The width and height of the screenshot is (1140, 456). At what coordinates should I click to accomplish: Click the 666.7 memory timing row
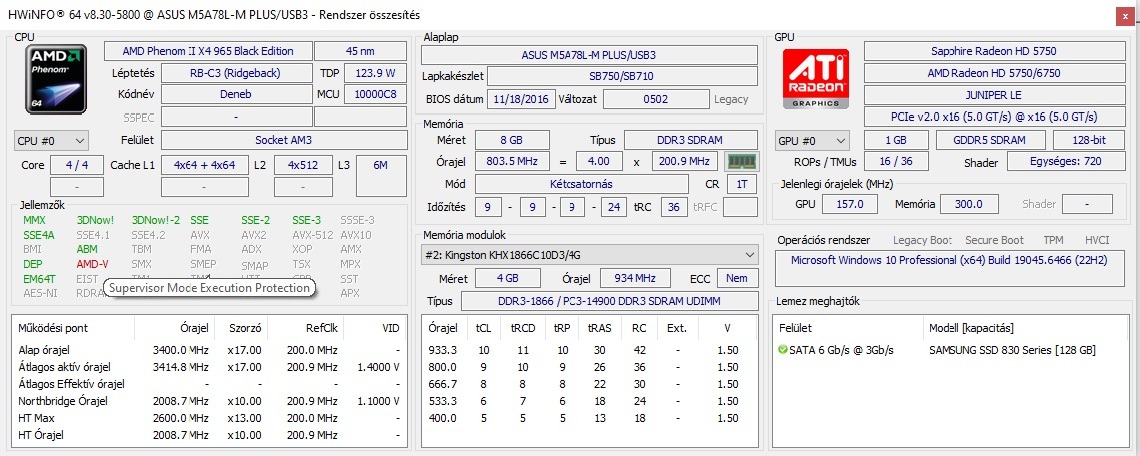click(x=590, y=384)
